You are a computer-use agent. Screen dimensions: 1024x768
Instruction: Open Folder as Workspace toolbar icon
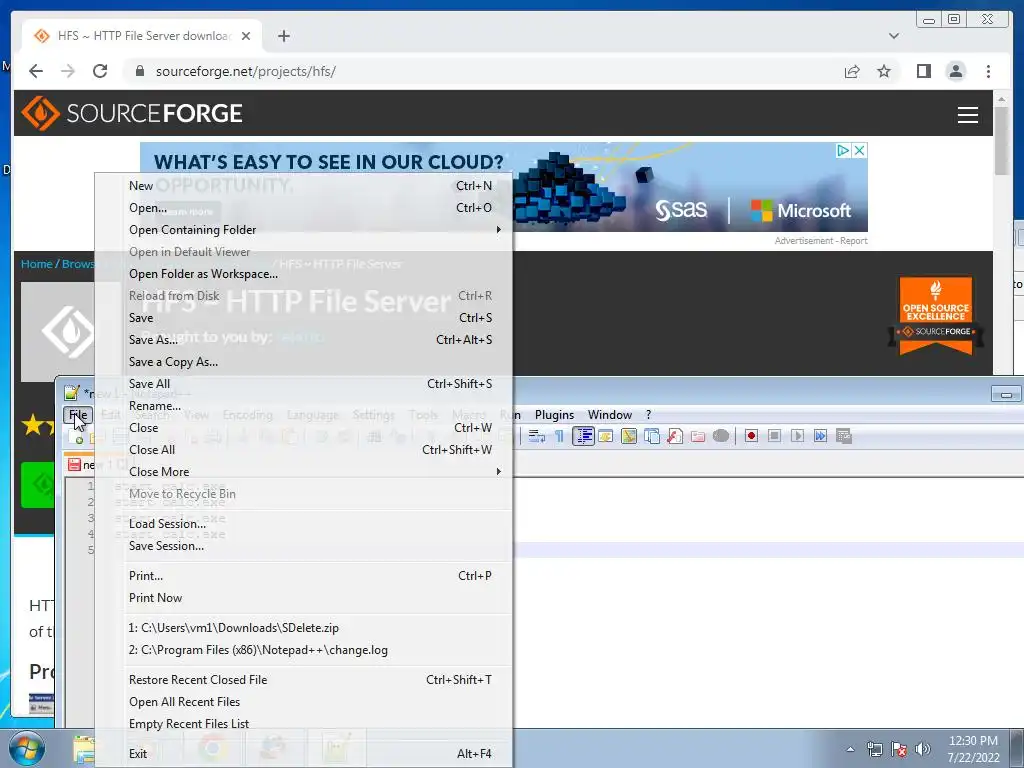(x=697, y=436)
